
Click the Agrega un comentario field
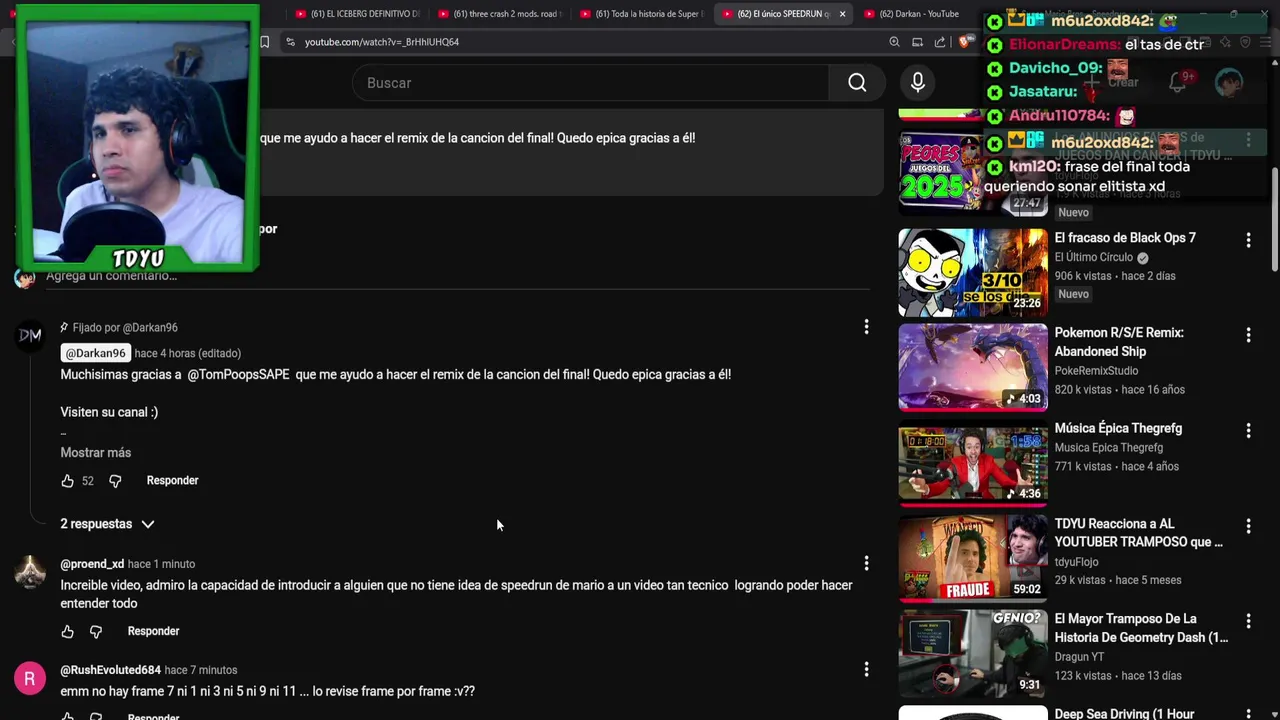click(458, 276)
